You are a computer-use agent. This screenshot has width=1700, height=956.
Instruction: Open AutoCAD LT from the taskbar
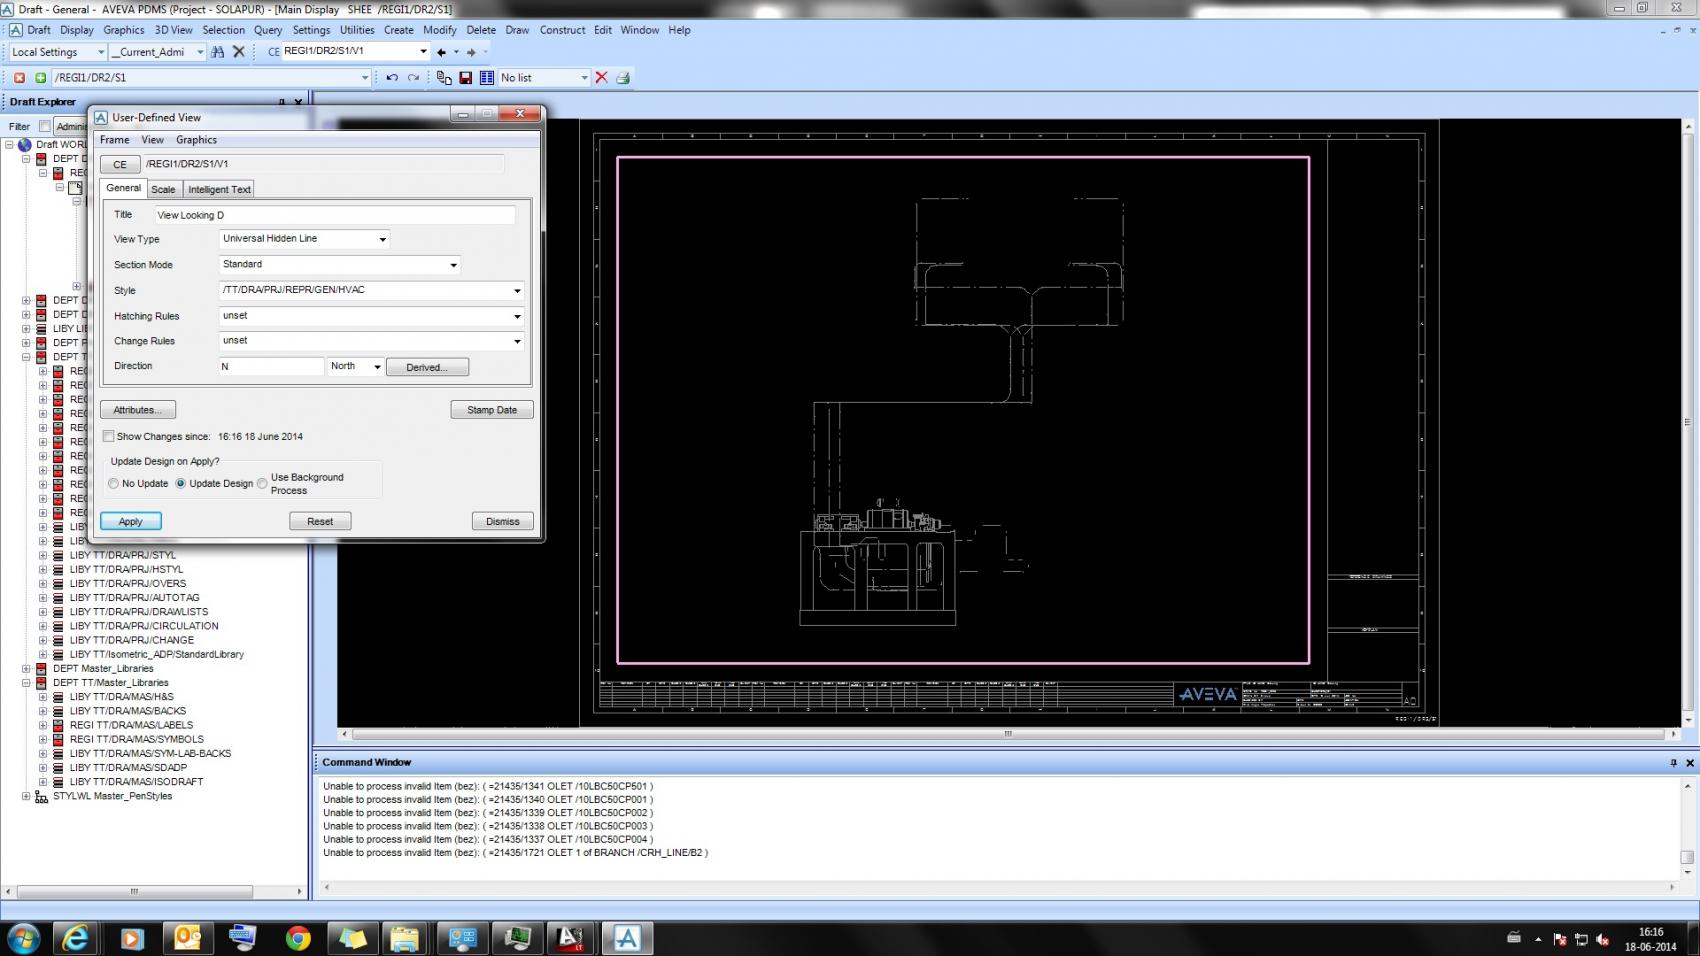[x=571, y=938]
